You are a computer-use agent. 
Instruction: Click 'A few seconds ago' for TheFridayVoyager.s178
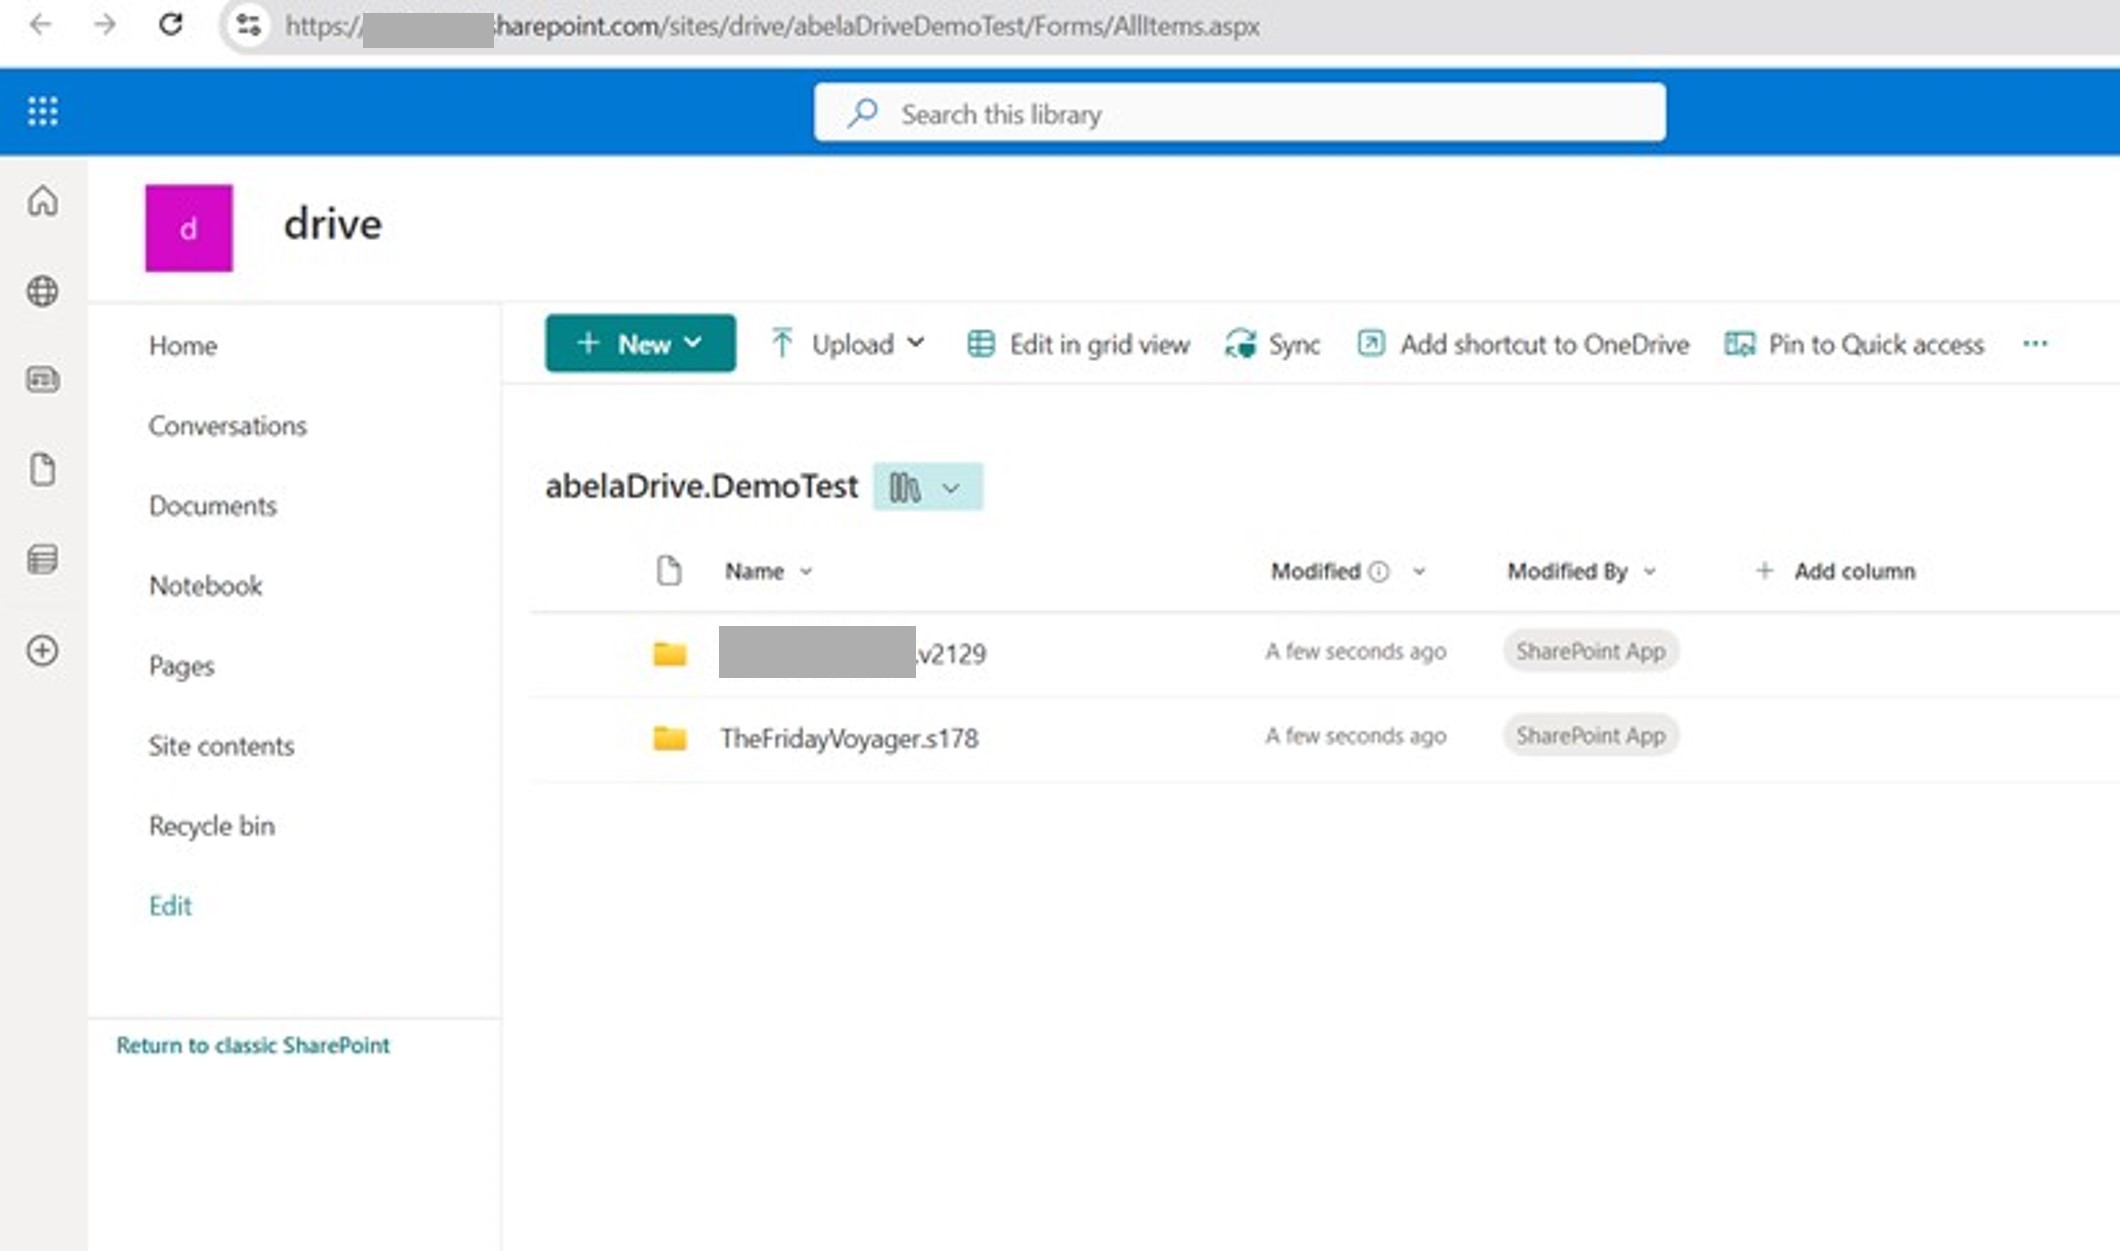(1356, 736)
